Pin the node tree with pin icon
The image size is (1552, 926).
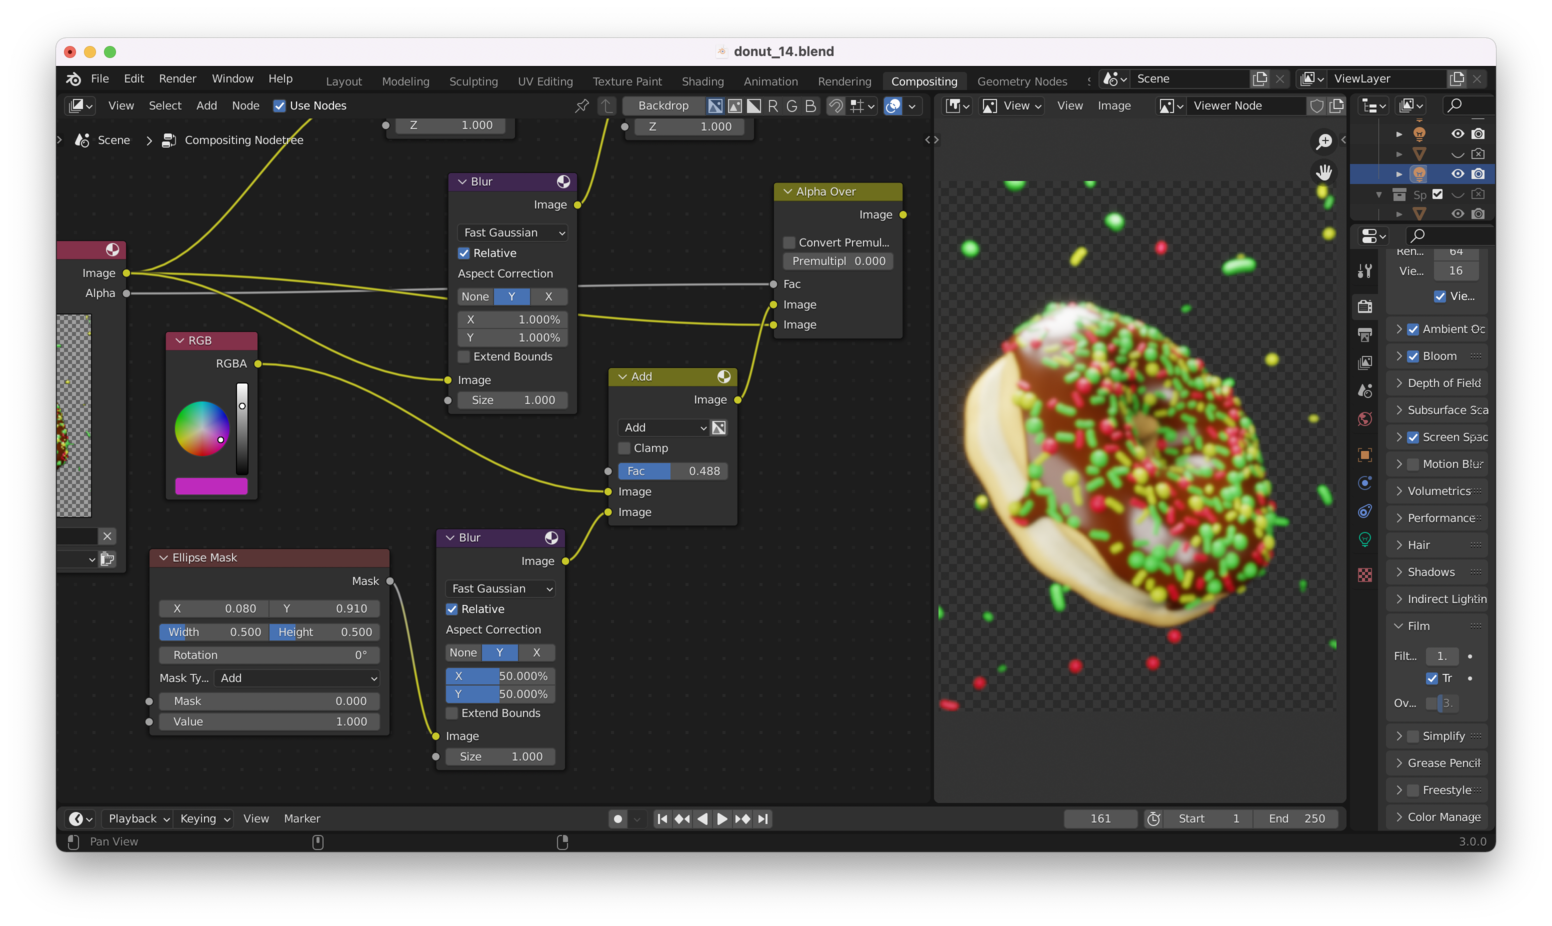582,106
